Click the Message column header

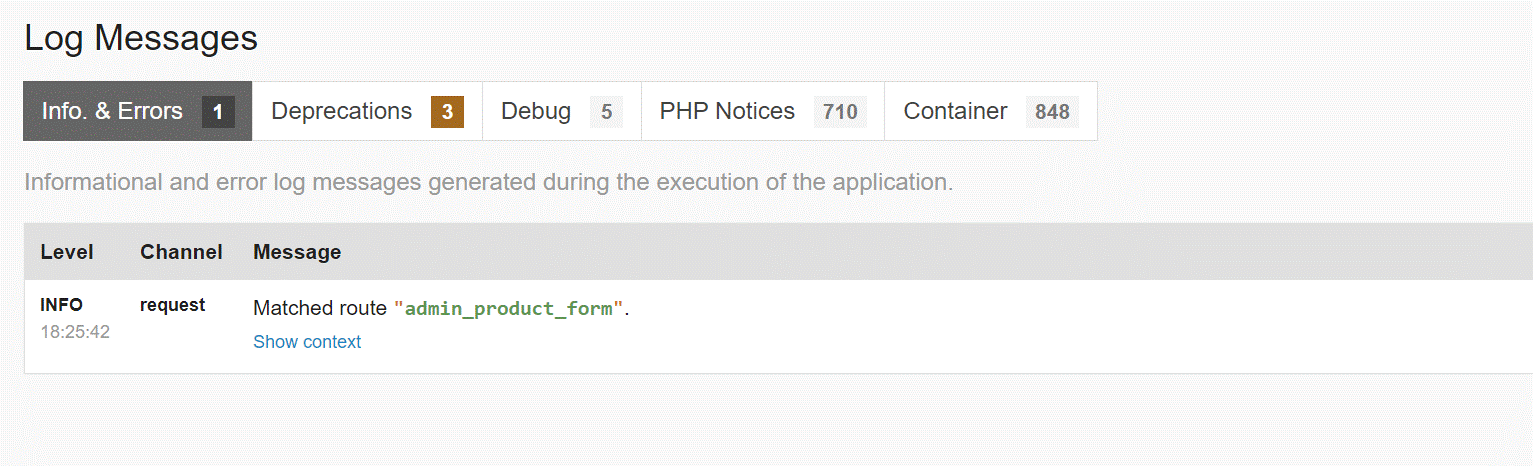point(297,252)
